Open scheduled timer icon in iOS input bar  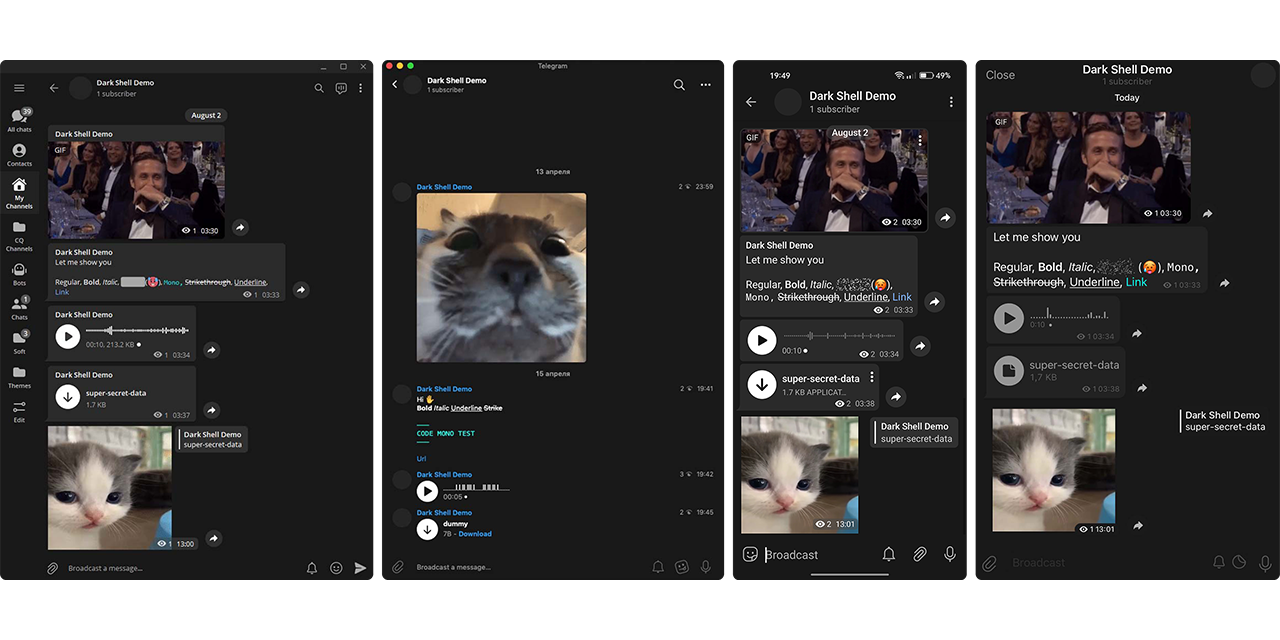[1239, 563]
